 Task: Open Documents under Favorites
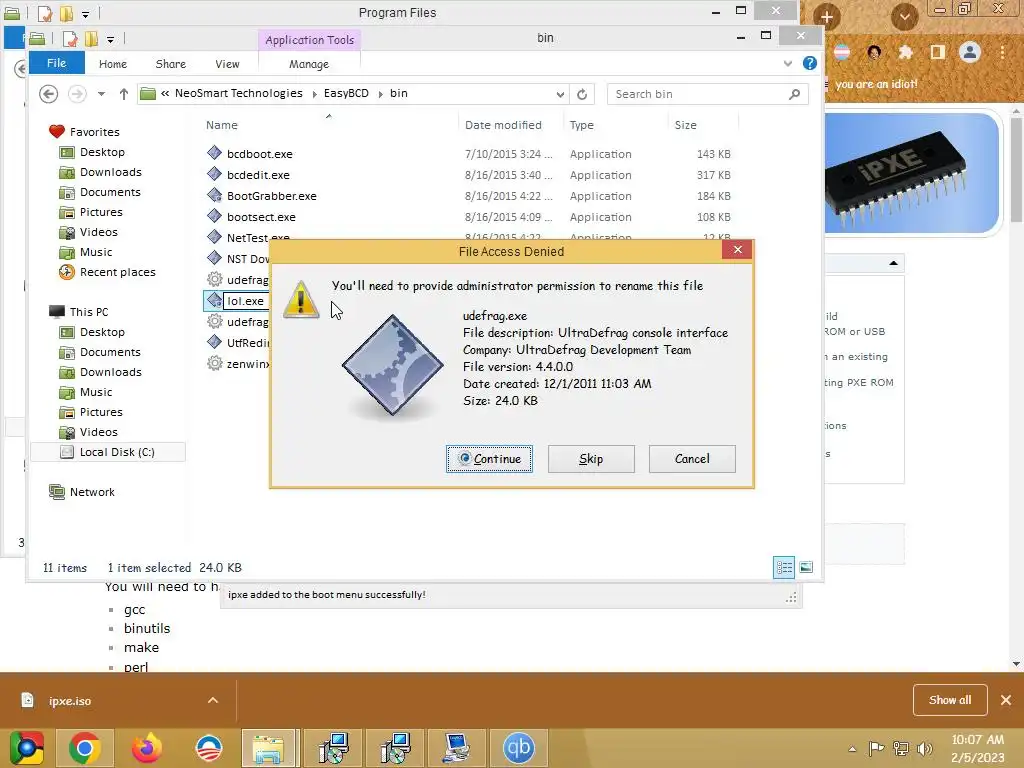(x=110, y=192)
